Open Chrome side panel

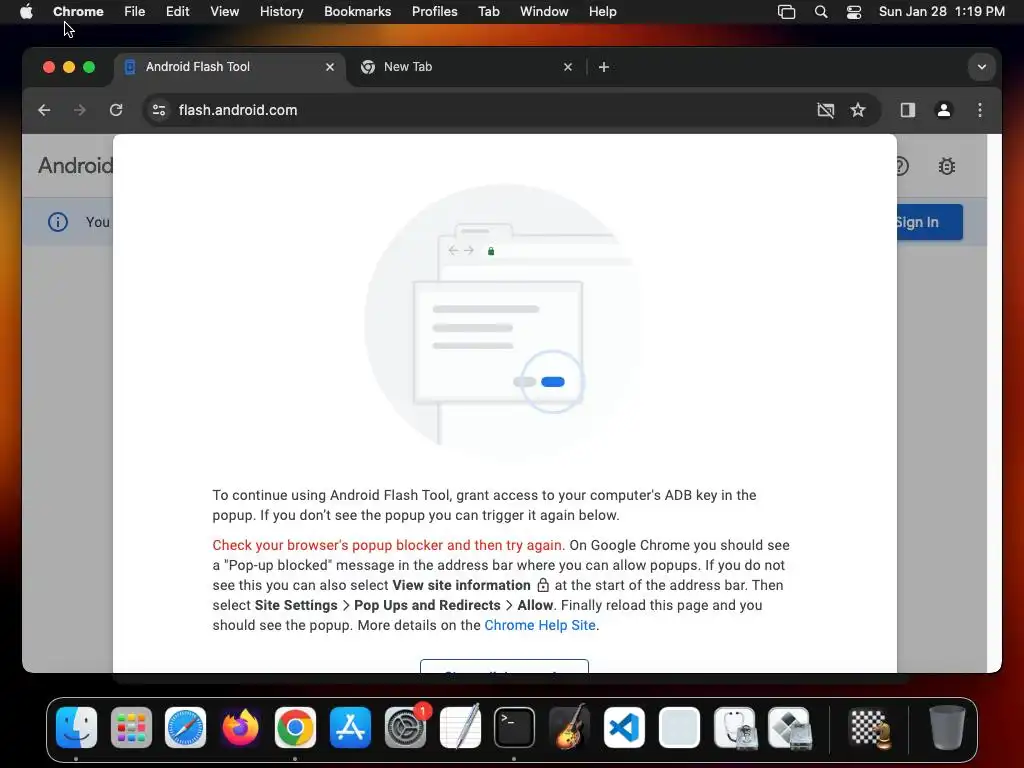click(908, 110)
